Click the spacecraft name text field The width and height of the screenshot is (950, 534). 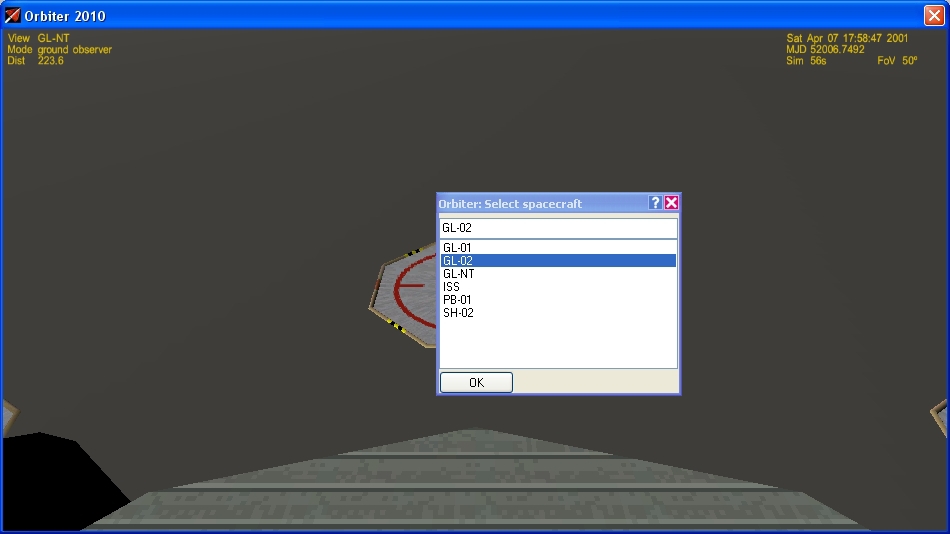558,228
